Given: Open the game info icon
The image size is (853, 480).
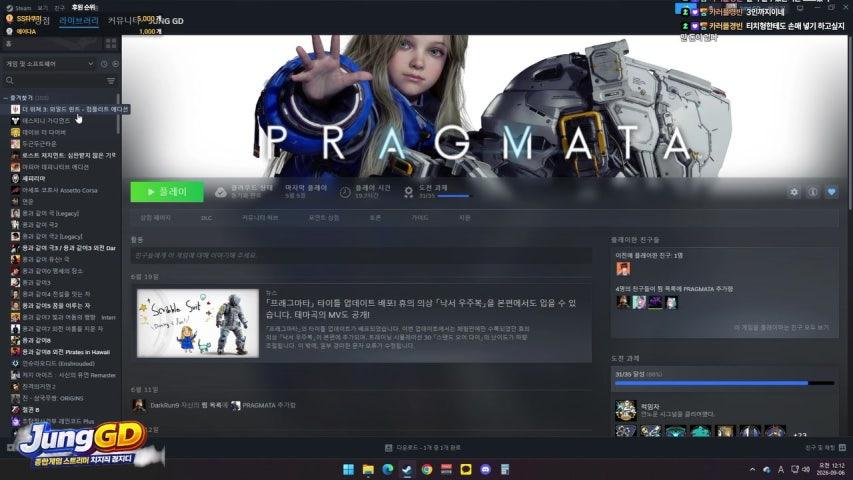Looking at the screenshot, I should (812, 192).
